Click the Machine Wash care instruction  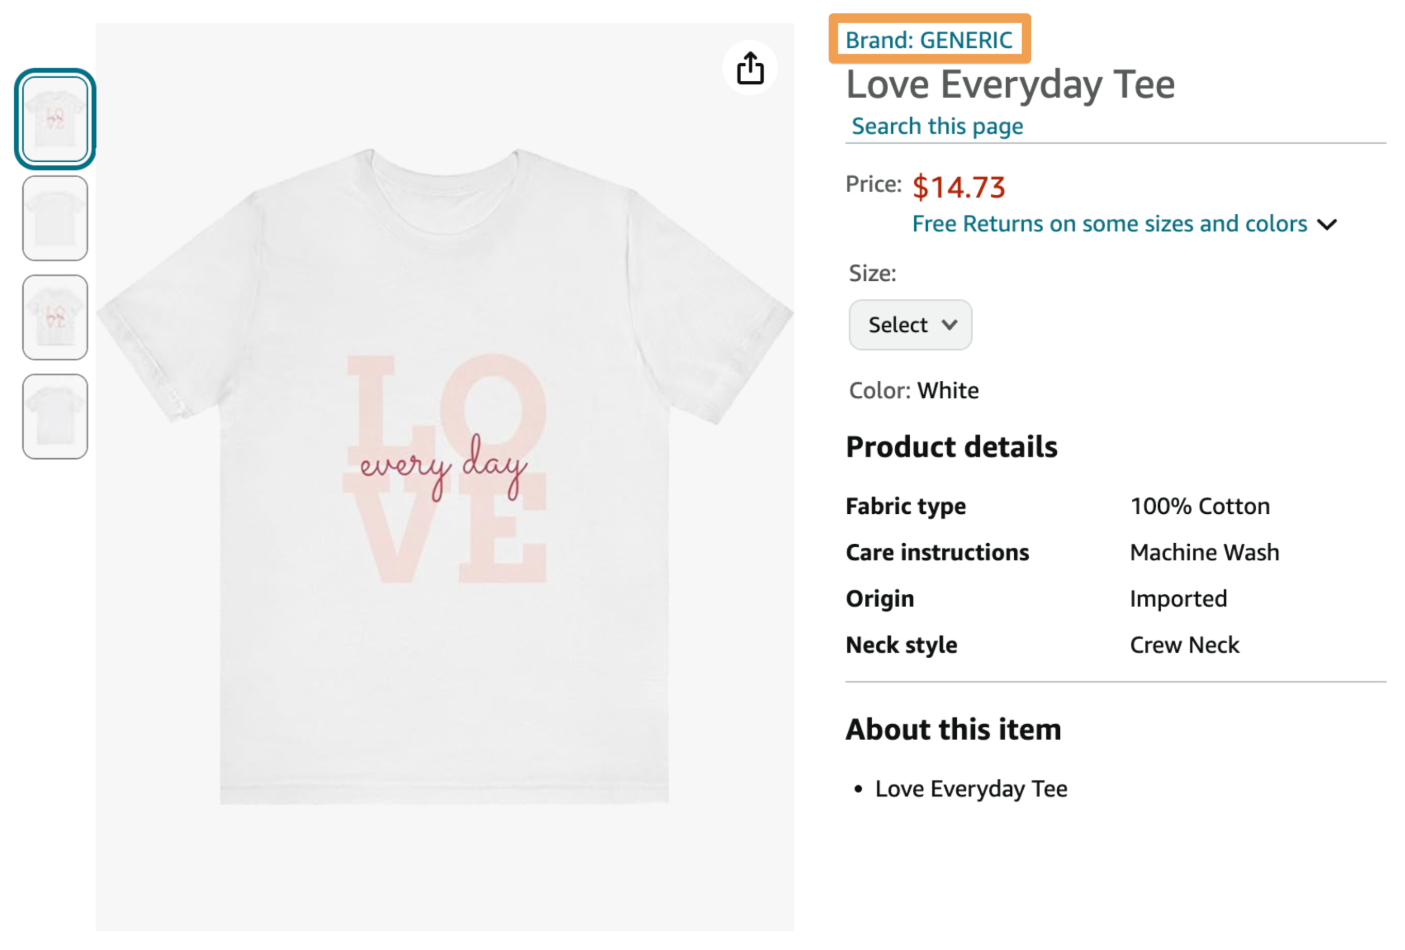(1204, 552)
